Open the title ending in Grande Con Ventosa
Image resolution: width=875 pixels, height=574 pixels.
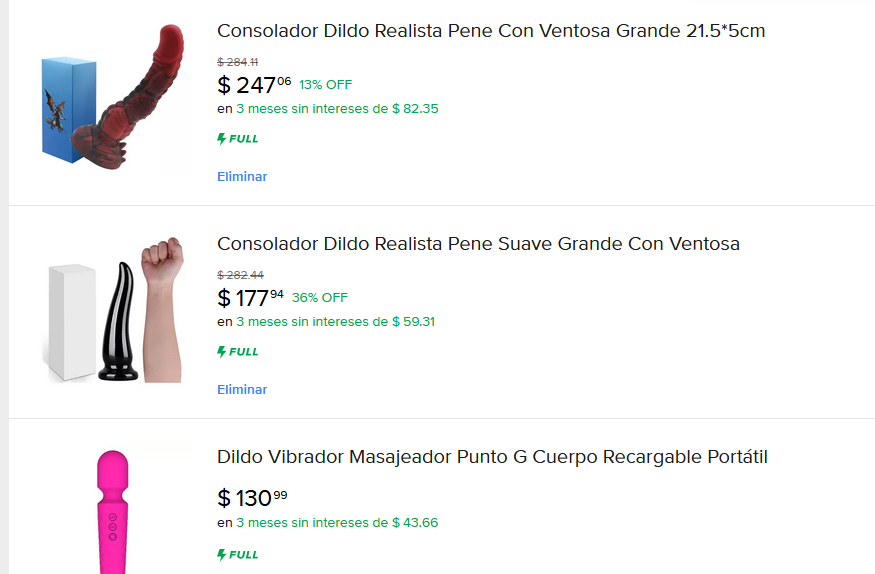click(x=478, y=244)
